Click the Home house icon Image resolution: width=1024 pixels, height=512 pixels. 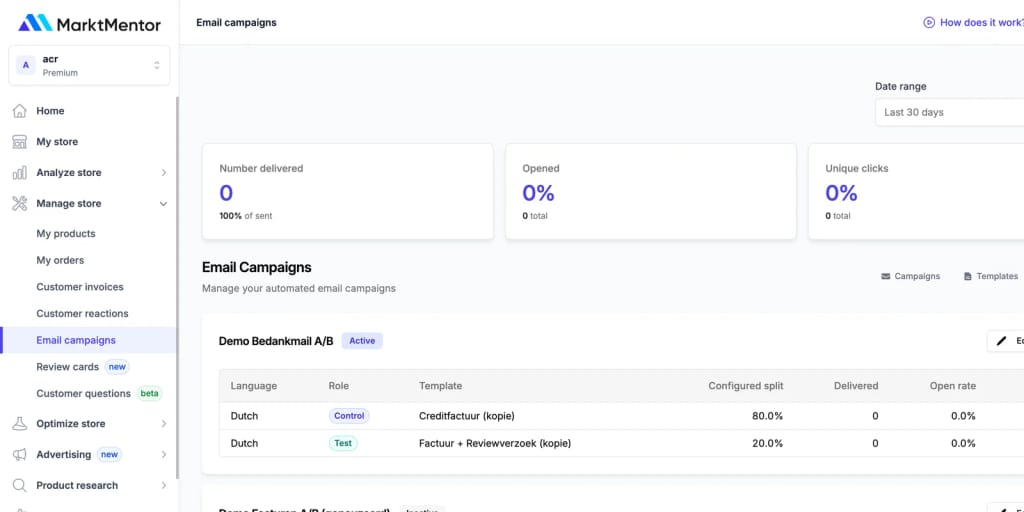(x=20, y=111)
